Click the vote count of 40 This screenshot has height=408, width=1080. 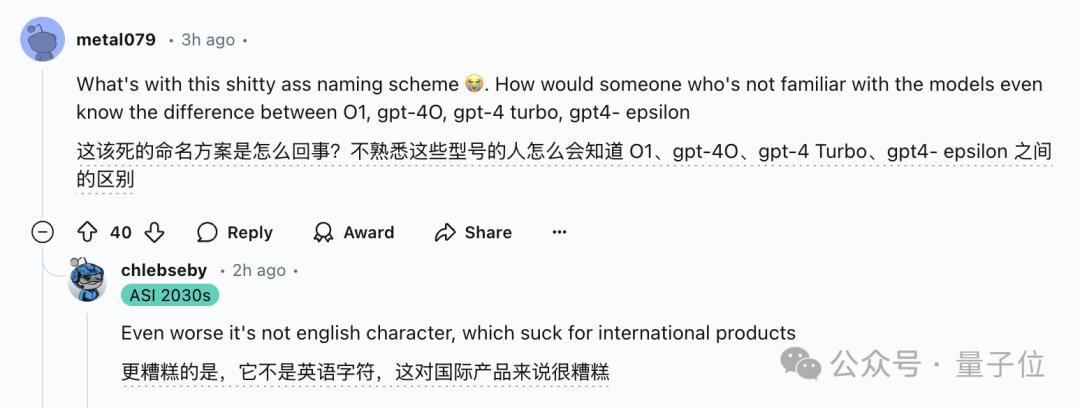point(121,232)
